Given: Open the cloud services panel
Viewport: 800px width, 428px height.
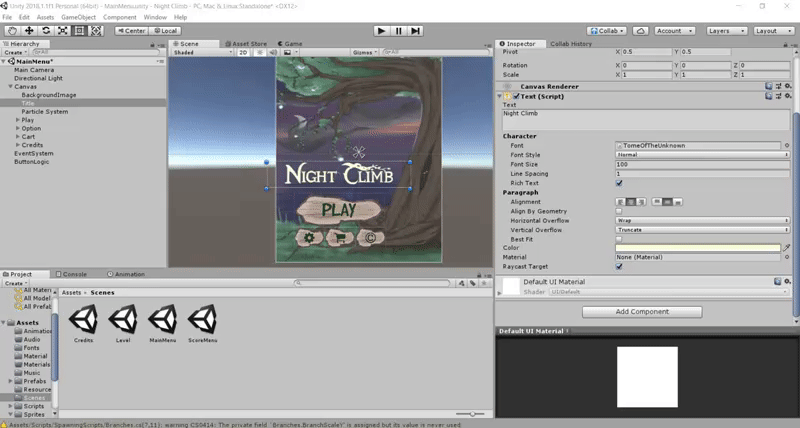Looking at the screenshot, I should pyautogui.click(x=641, y=31).
